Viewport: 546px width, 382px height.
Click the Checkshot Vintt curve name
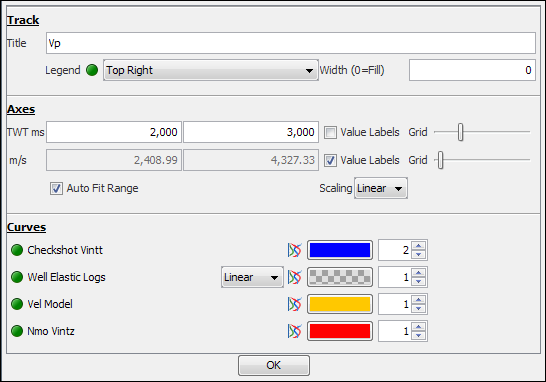[65, 250]
